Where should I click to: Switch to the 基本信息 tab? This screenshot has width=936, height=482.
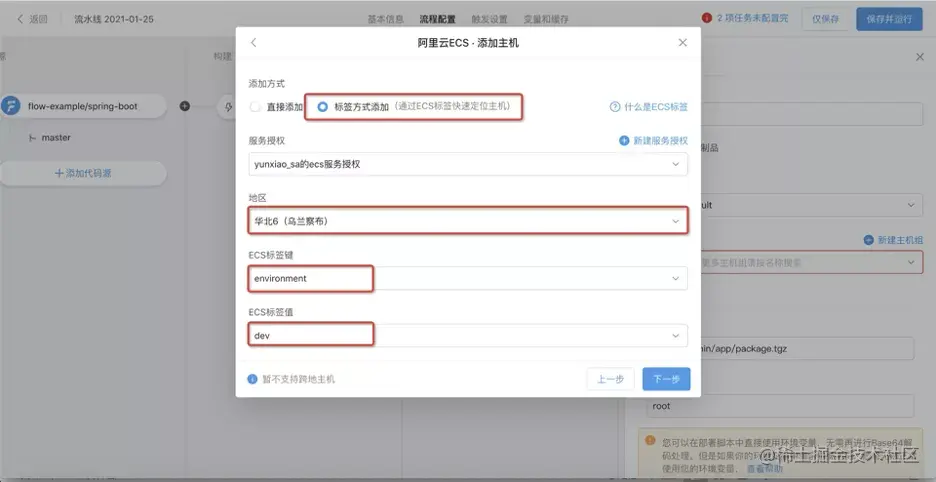pyautogui.click(x=386, y=19)
